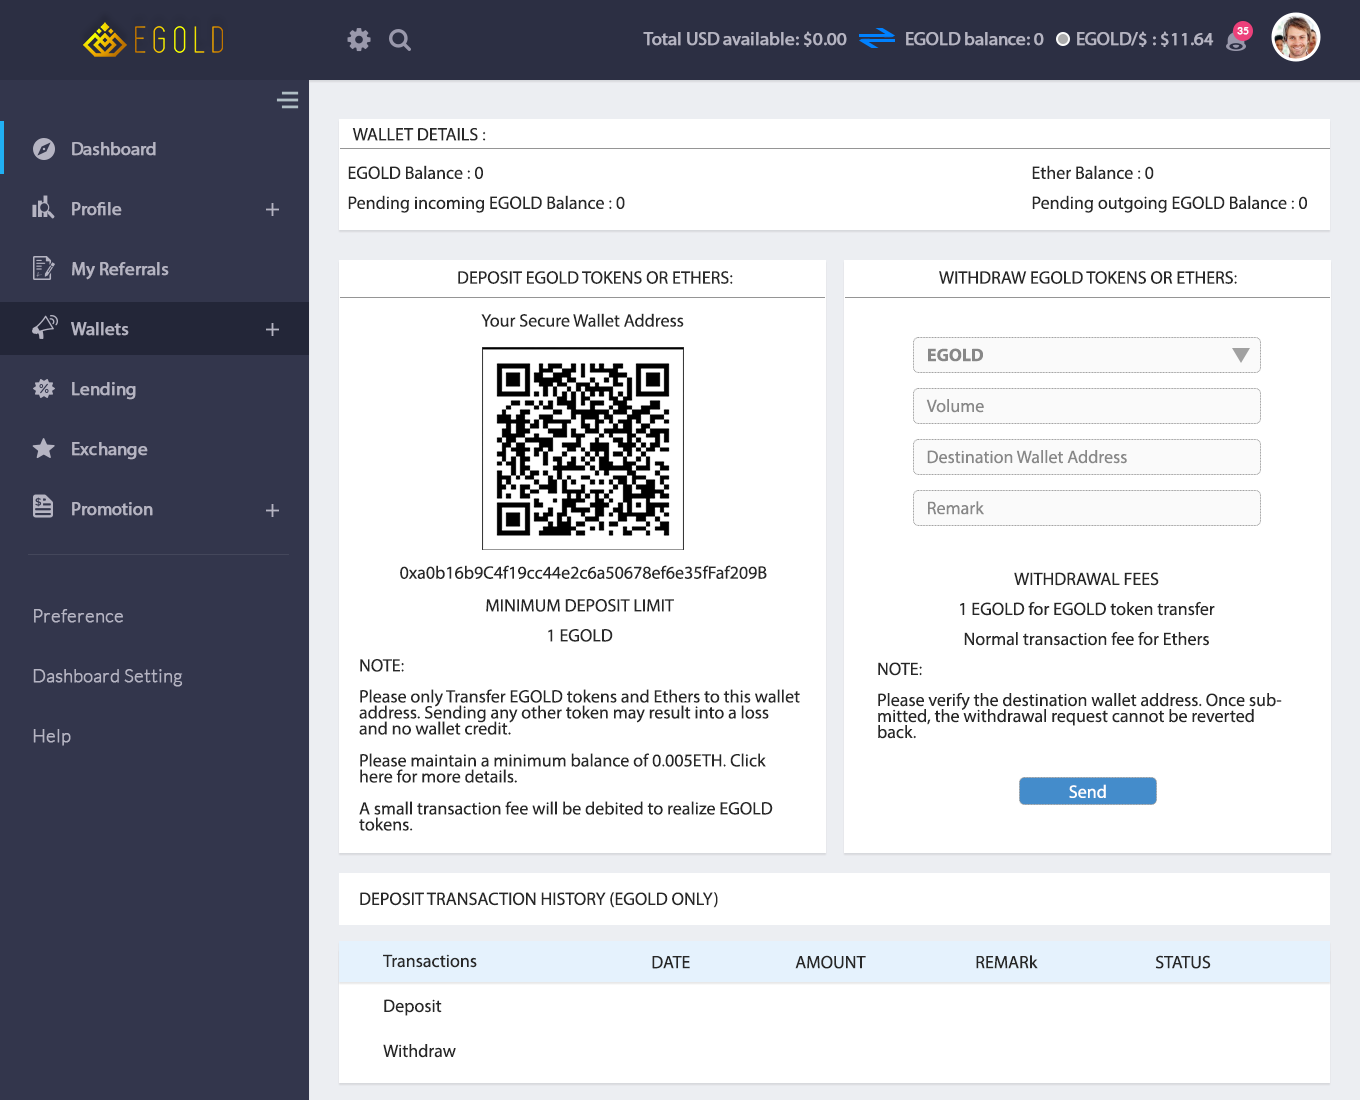
Task: Expand Wallets submenu plus sign
Action: pyautogui.click(x=272, y=329)
